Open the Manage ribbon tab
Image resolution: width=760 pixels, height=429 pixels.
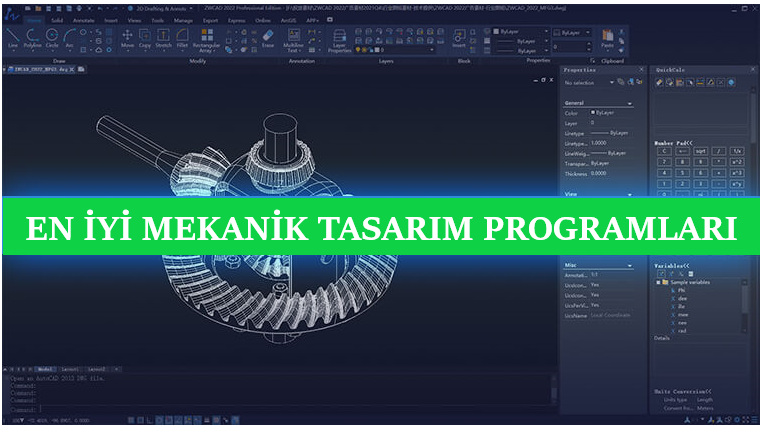184,19
